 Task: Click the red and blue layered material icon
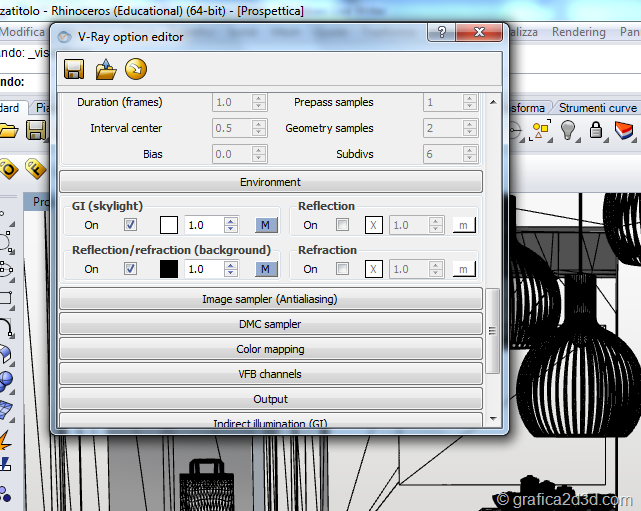coord(624,130)
